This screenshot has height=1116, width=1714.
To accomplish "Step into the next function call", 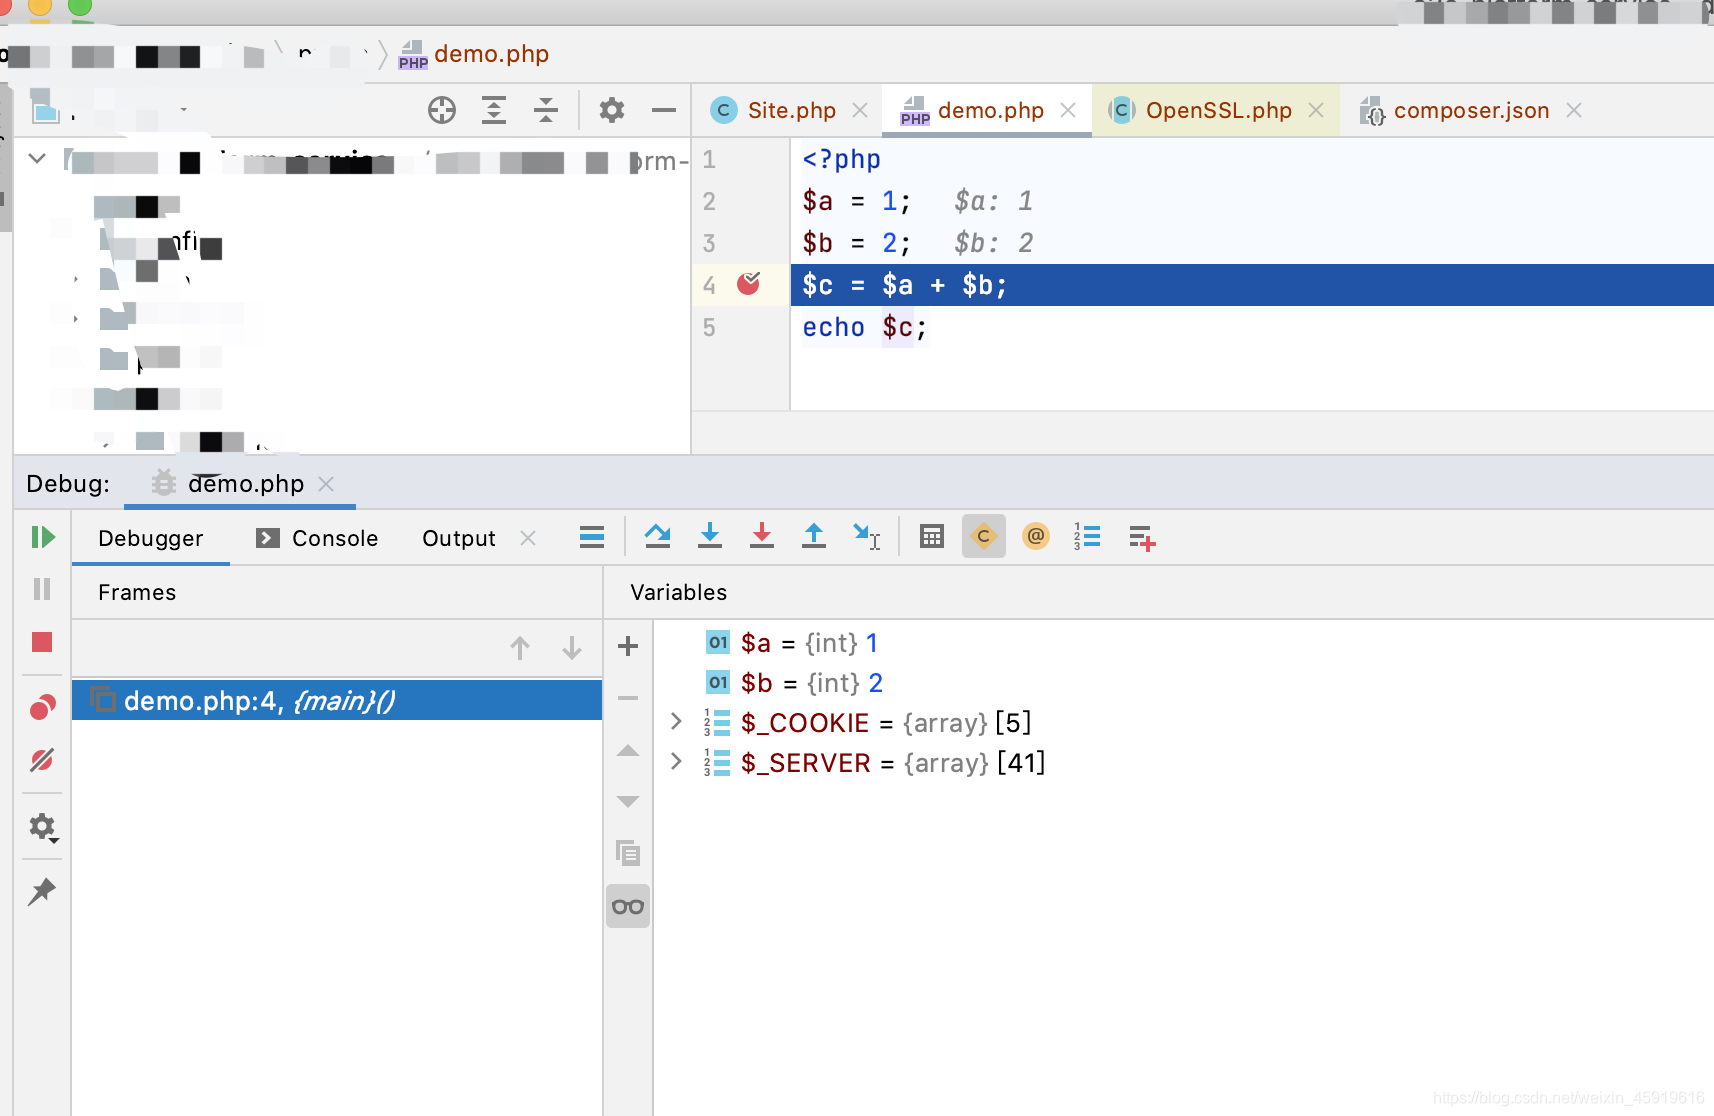I will 710,537.
